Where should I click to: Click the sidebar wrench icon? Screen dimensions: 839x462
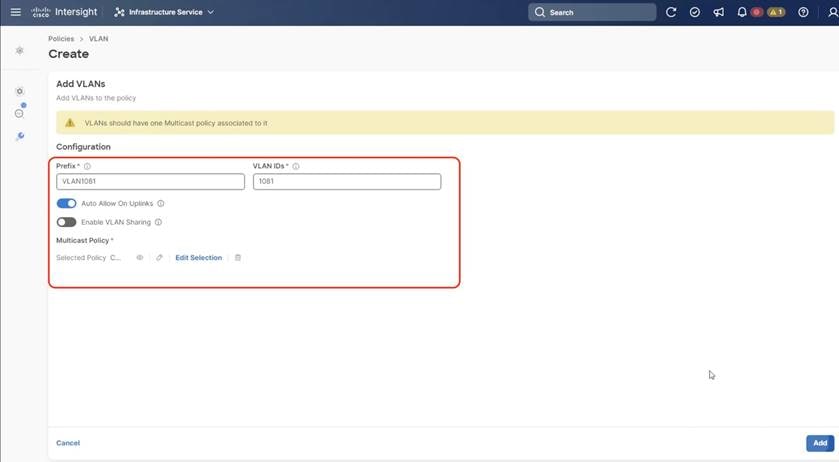tap(20, 137)
